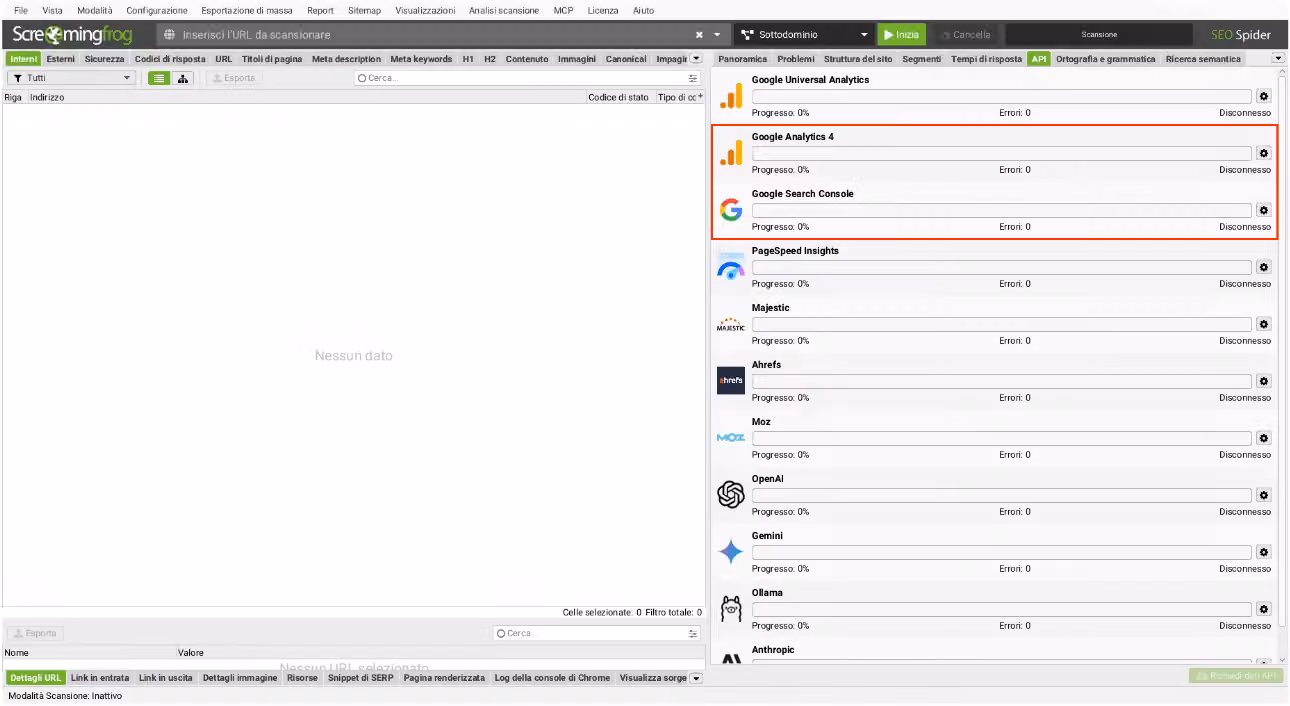Show more right panel tabs
Image resolution: width=1290 pixels, height=706 pixels.
point(1279,59)
